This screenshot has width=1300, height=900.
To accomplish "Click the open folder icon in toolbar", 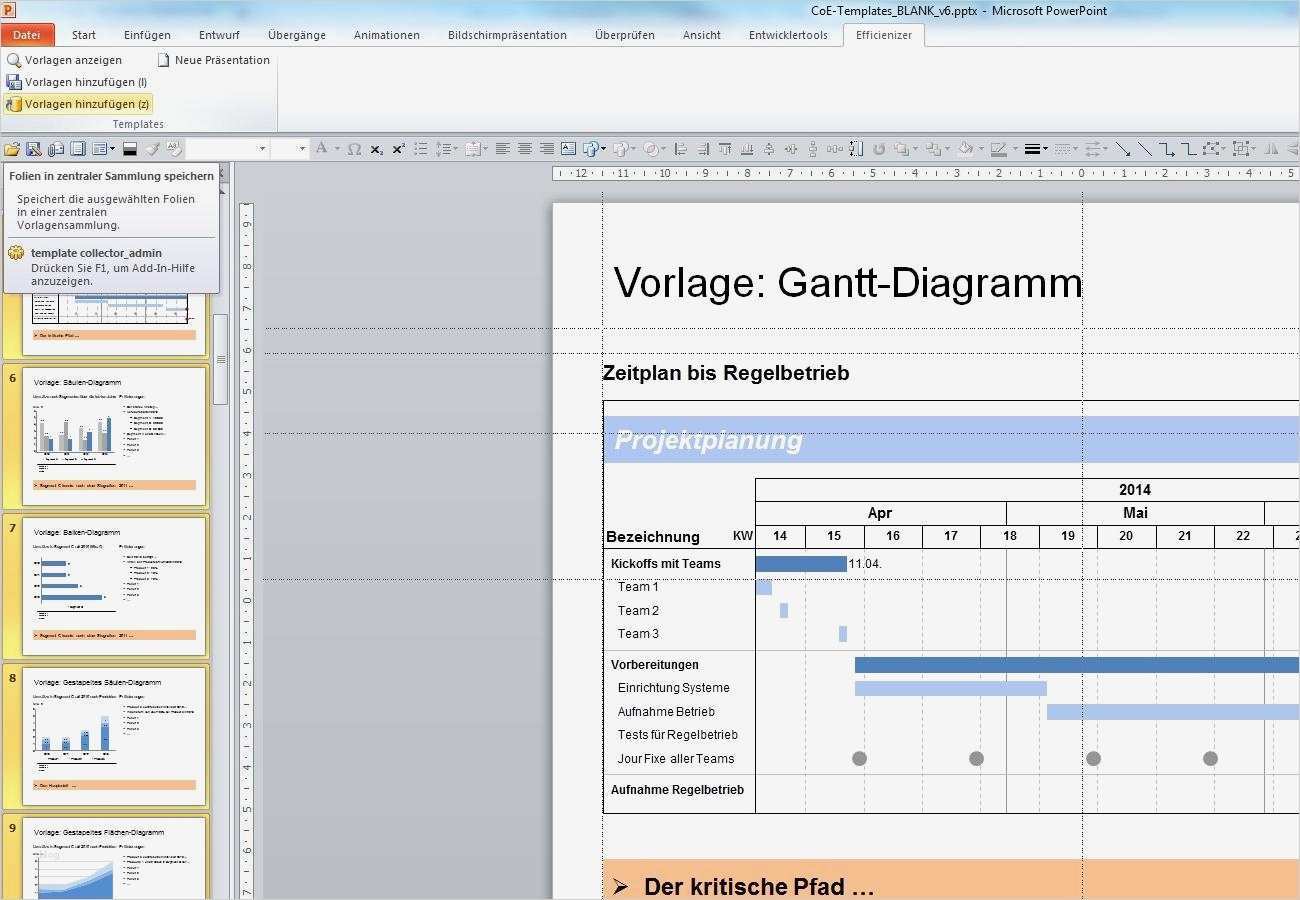I will [x=12, y=149].
